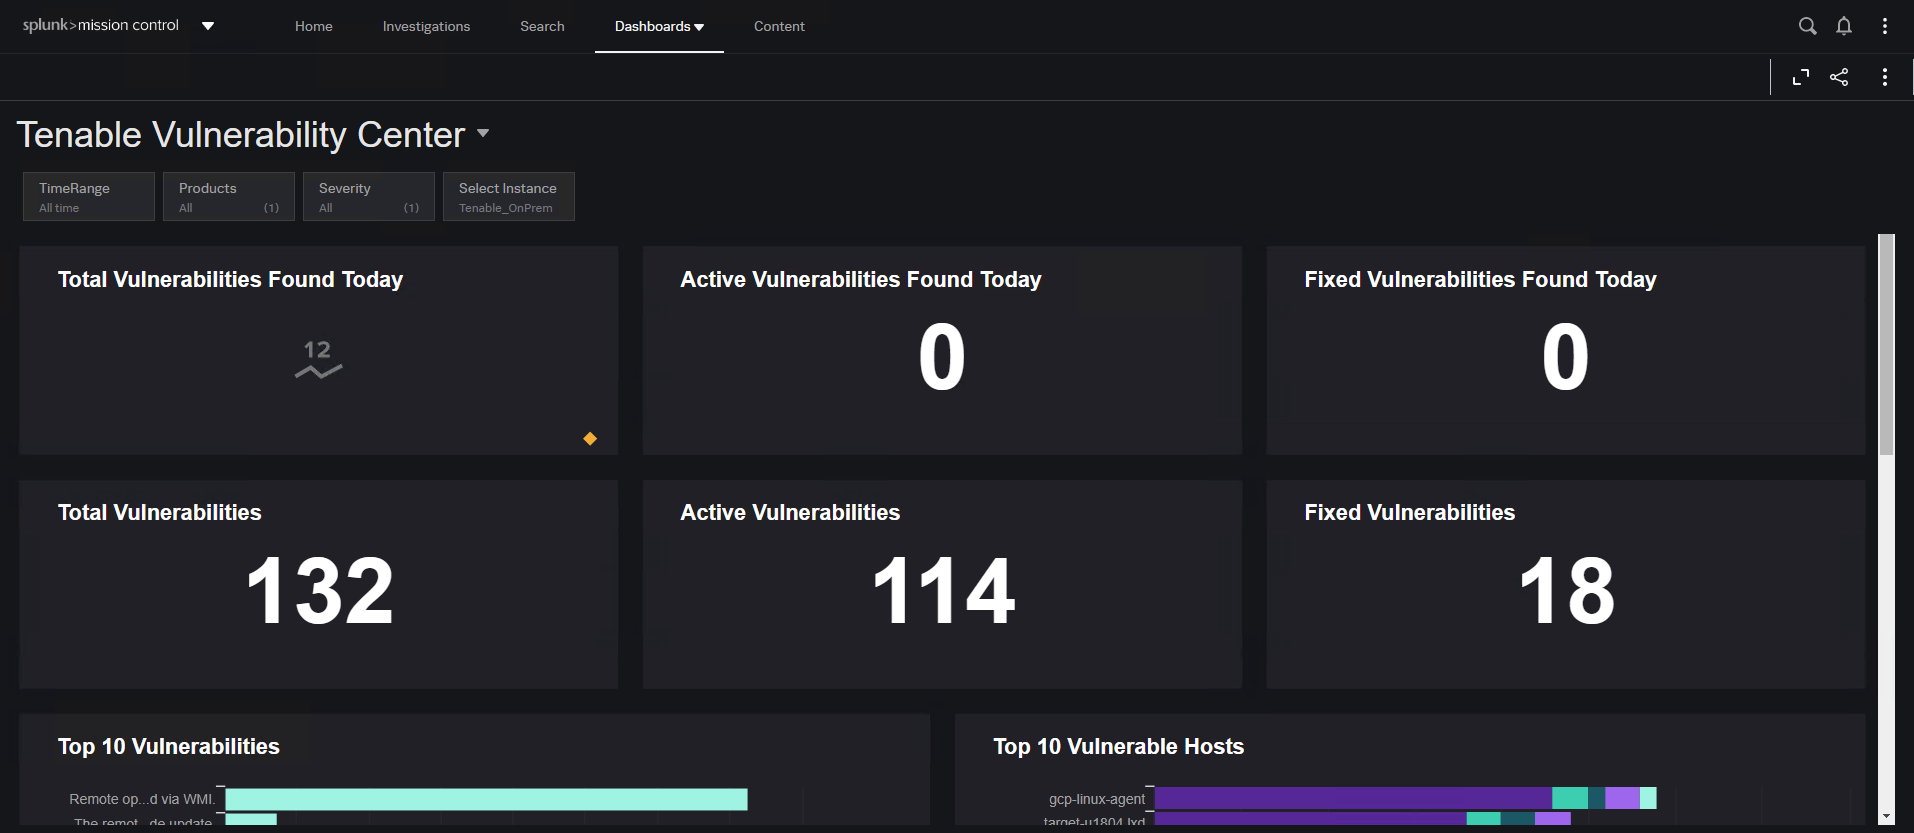
Task: Choose Select Instance Tenable_OnPrem dropdown
Action: (x=508, y=196)
